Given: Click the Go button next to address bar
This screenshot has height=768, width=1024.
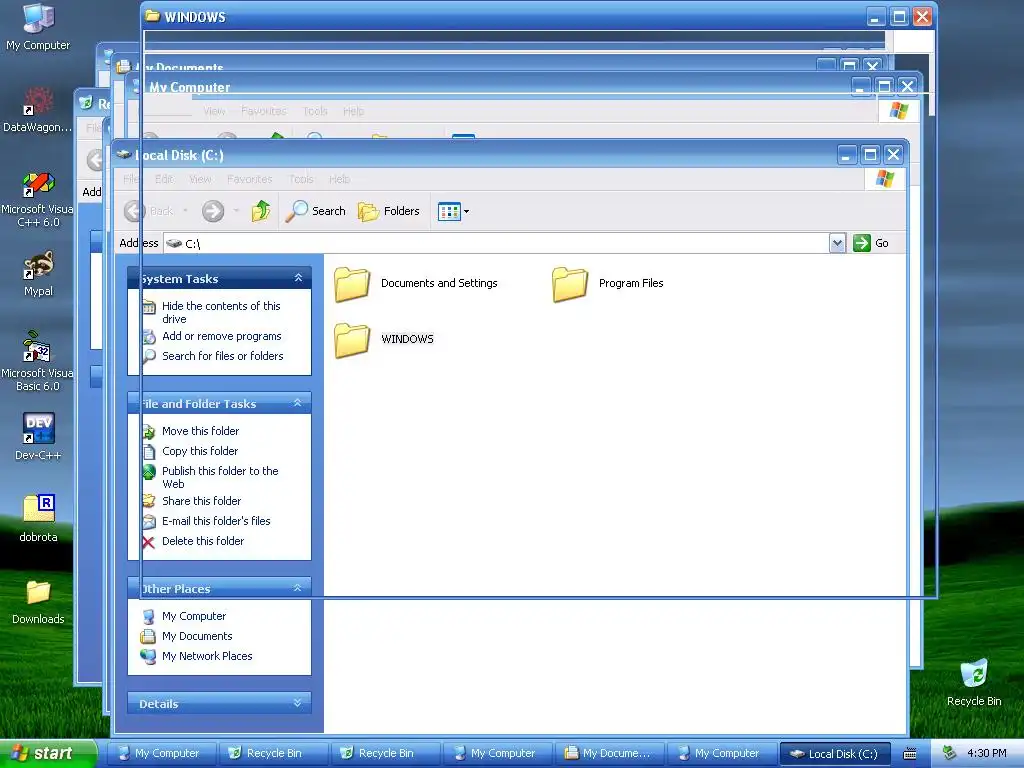Looking at the screenshot, I should [x=871, y=243].
